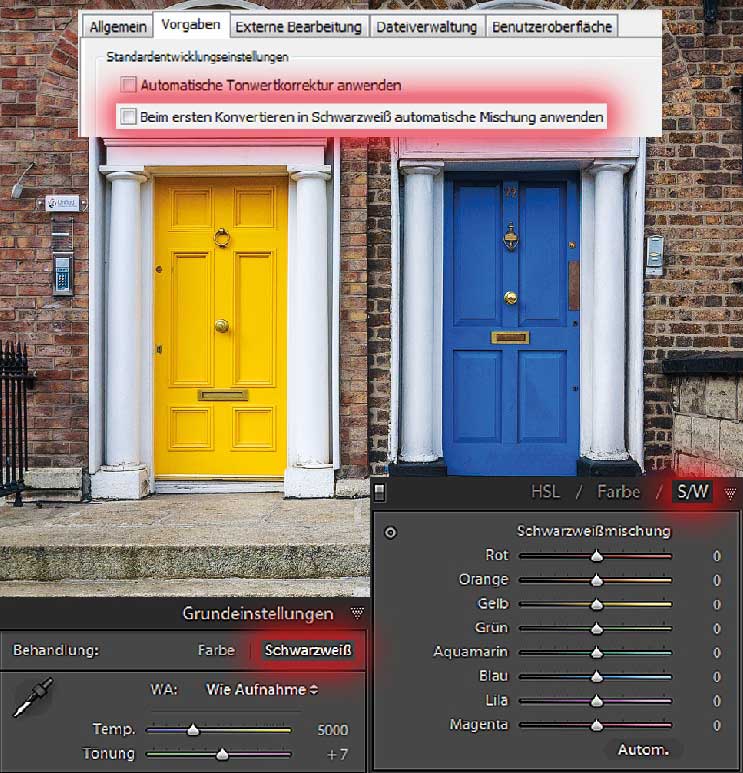The image size is (743, 773).
Task: Click the Gelb value 0 field
Action: tap(717, 604)
